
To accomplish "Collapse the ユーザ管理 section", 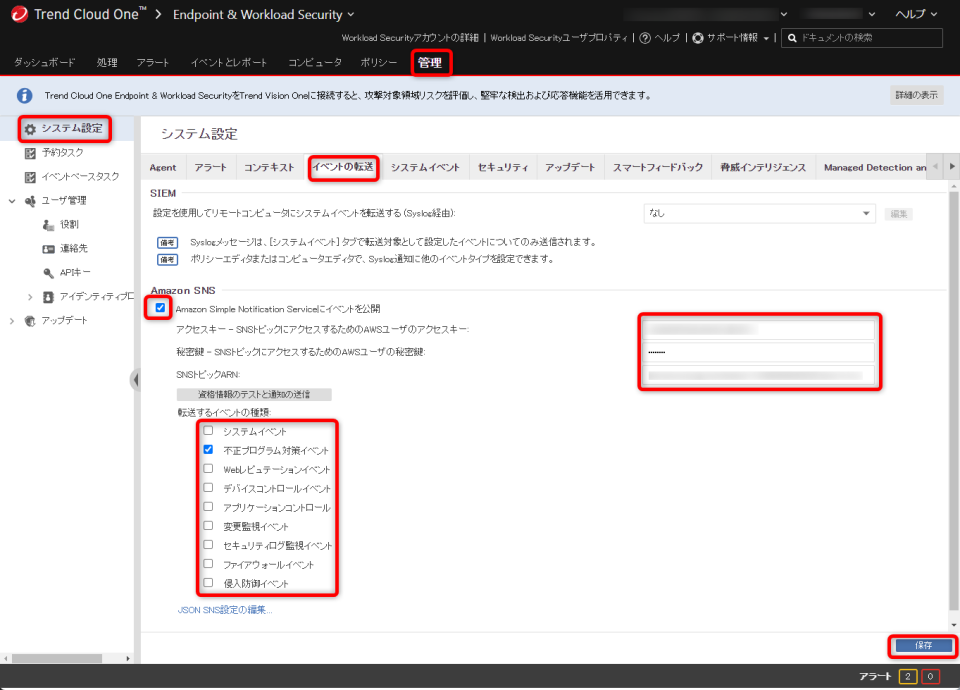I will pos(10,200).
